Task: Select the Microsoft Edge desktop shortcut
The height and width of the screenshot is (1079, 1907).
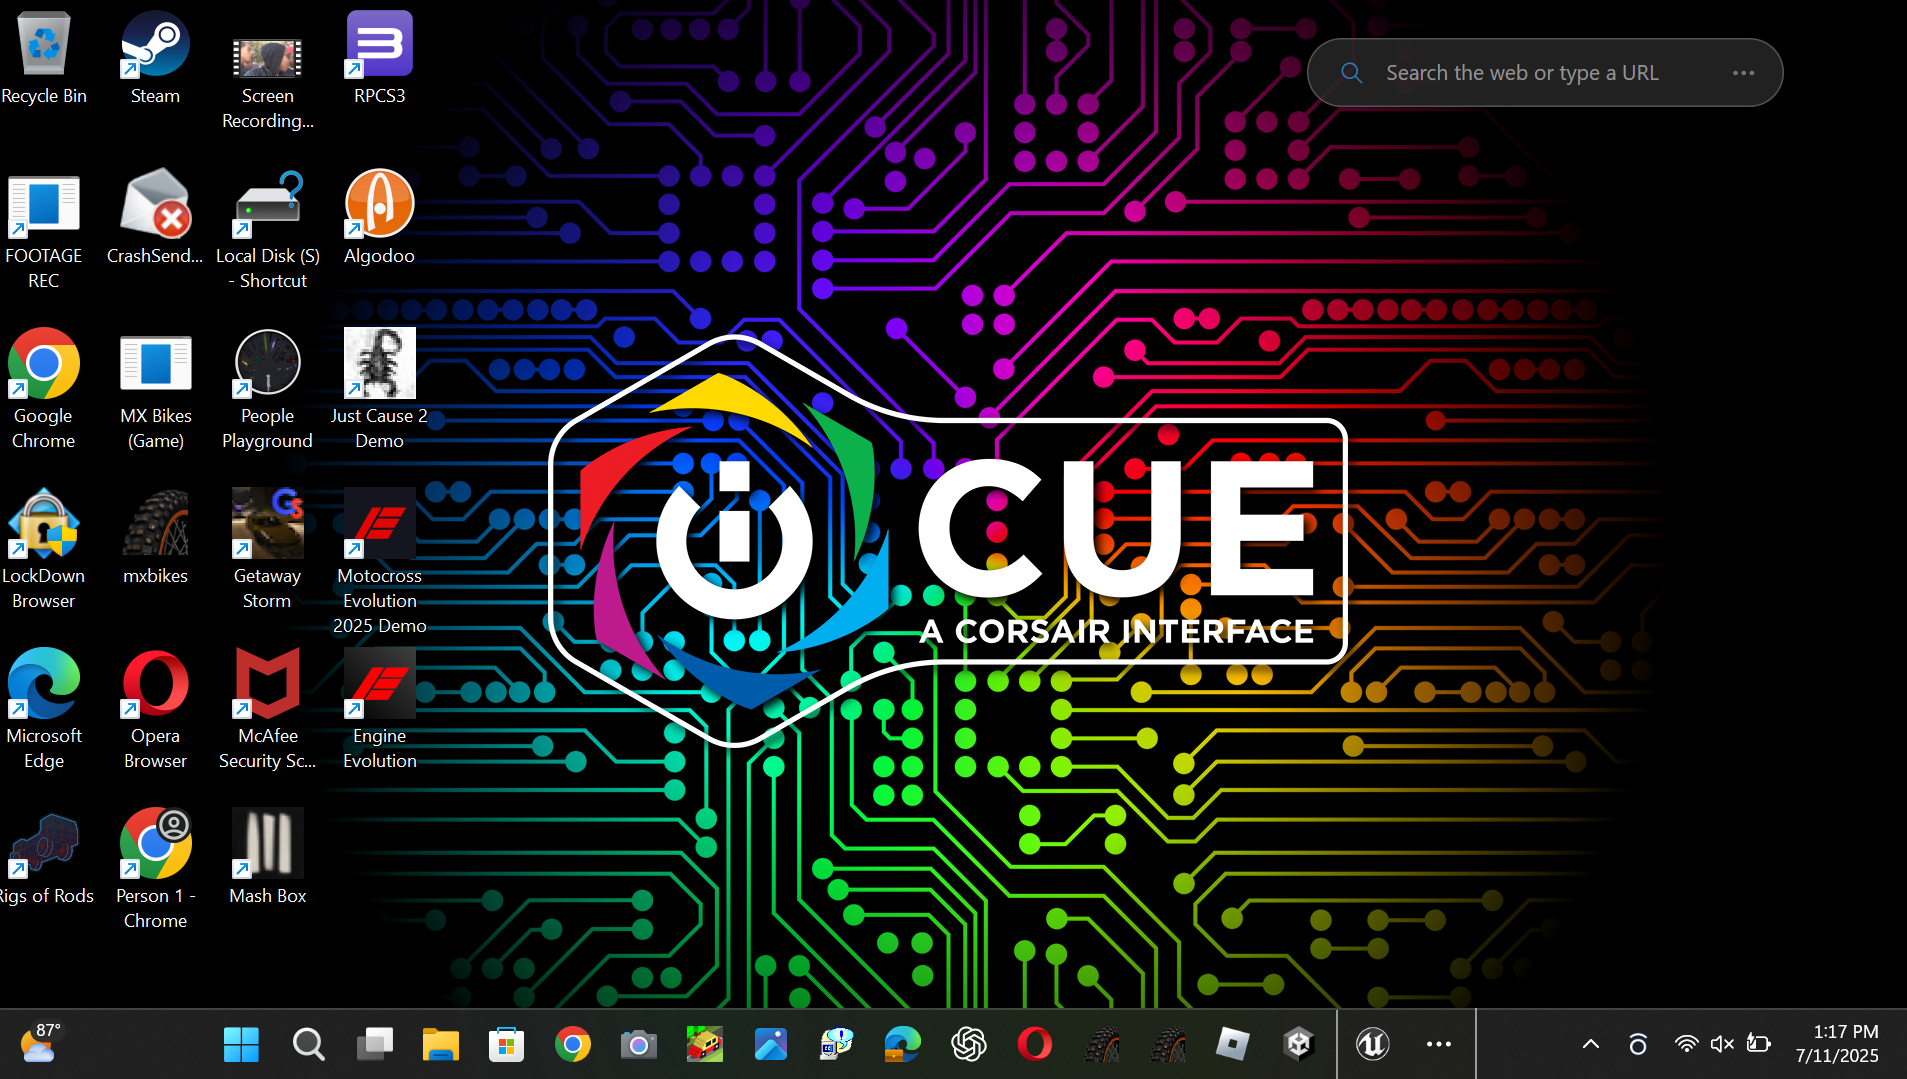Action: (x=44, y=710)
